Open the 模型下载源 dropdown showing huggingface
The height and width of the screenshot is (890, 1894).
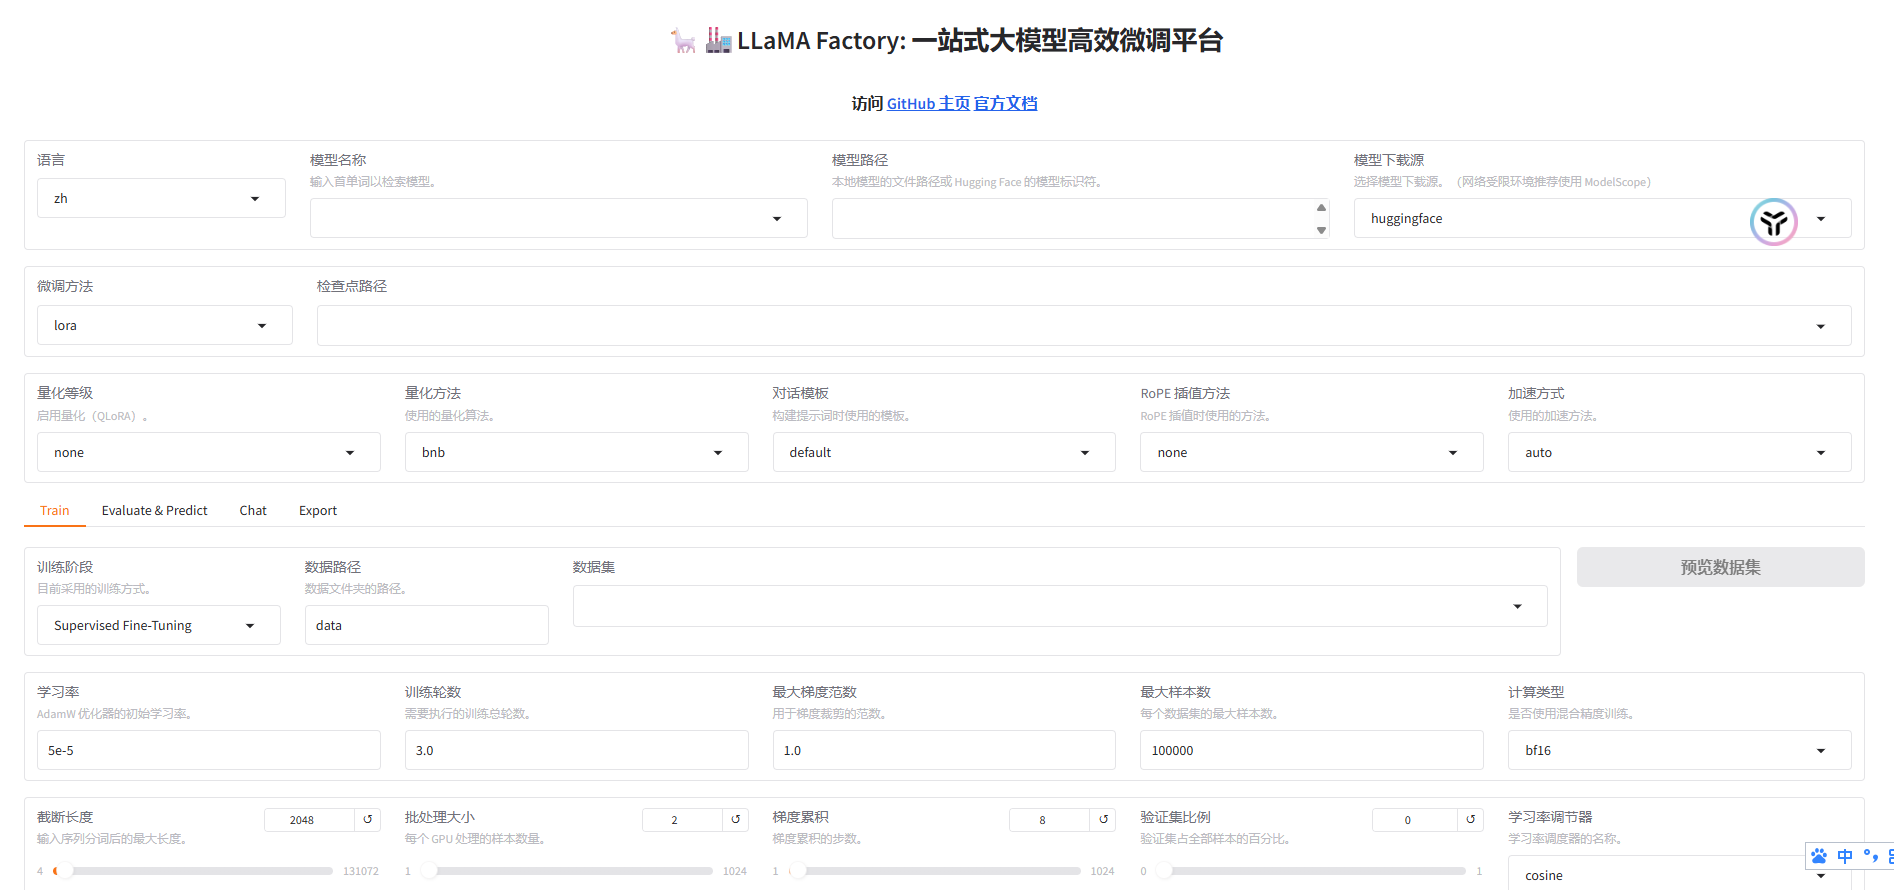tap(1602, 218)
